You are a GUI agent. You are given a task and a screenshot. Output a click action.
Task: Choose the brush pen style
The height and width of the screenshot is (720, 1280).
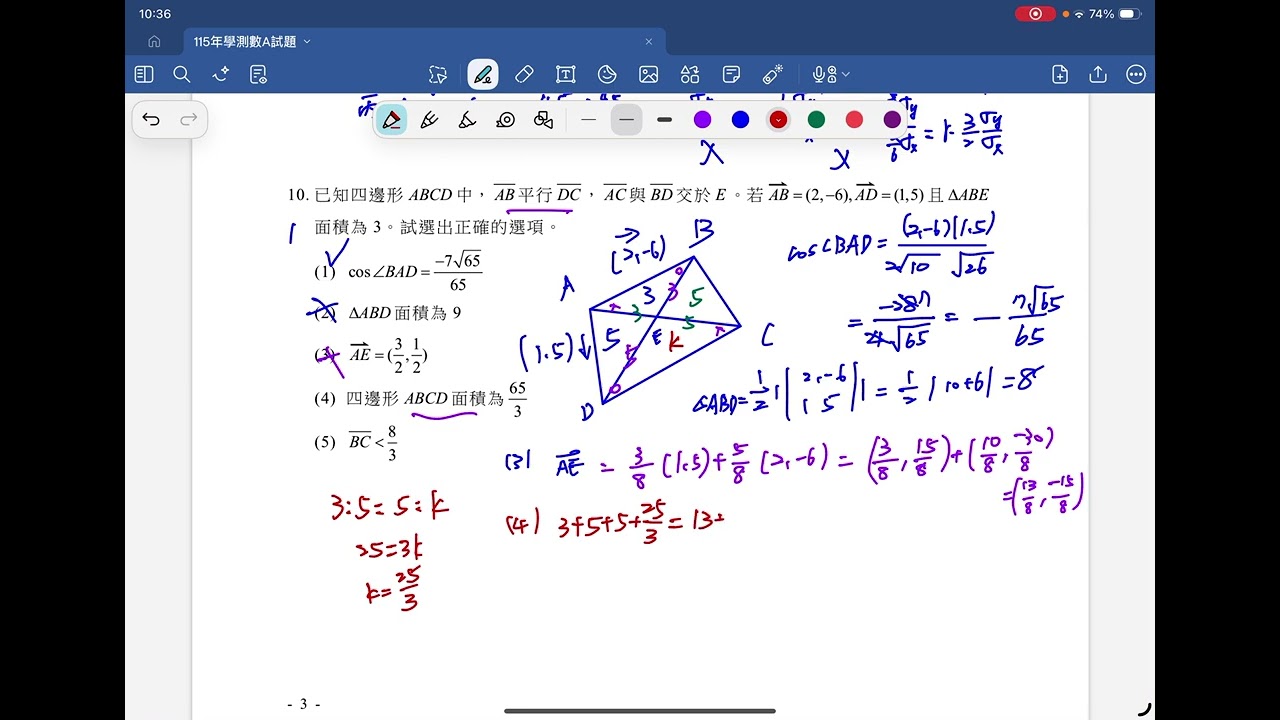point(430,120)
